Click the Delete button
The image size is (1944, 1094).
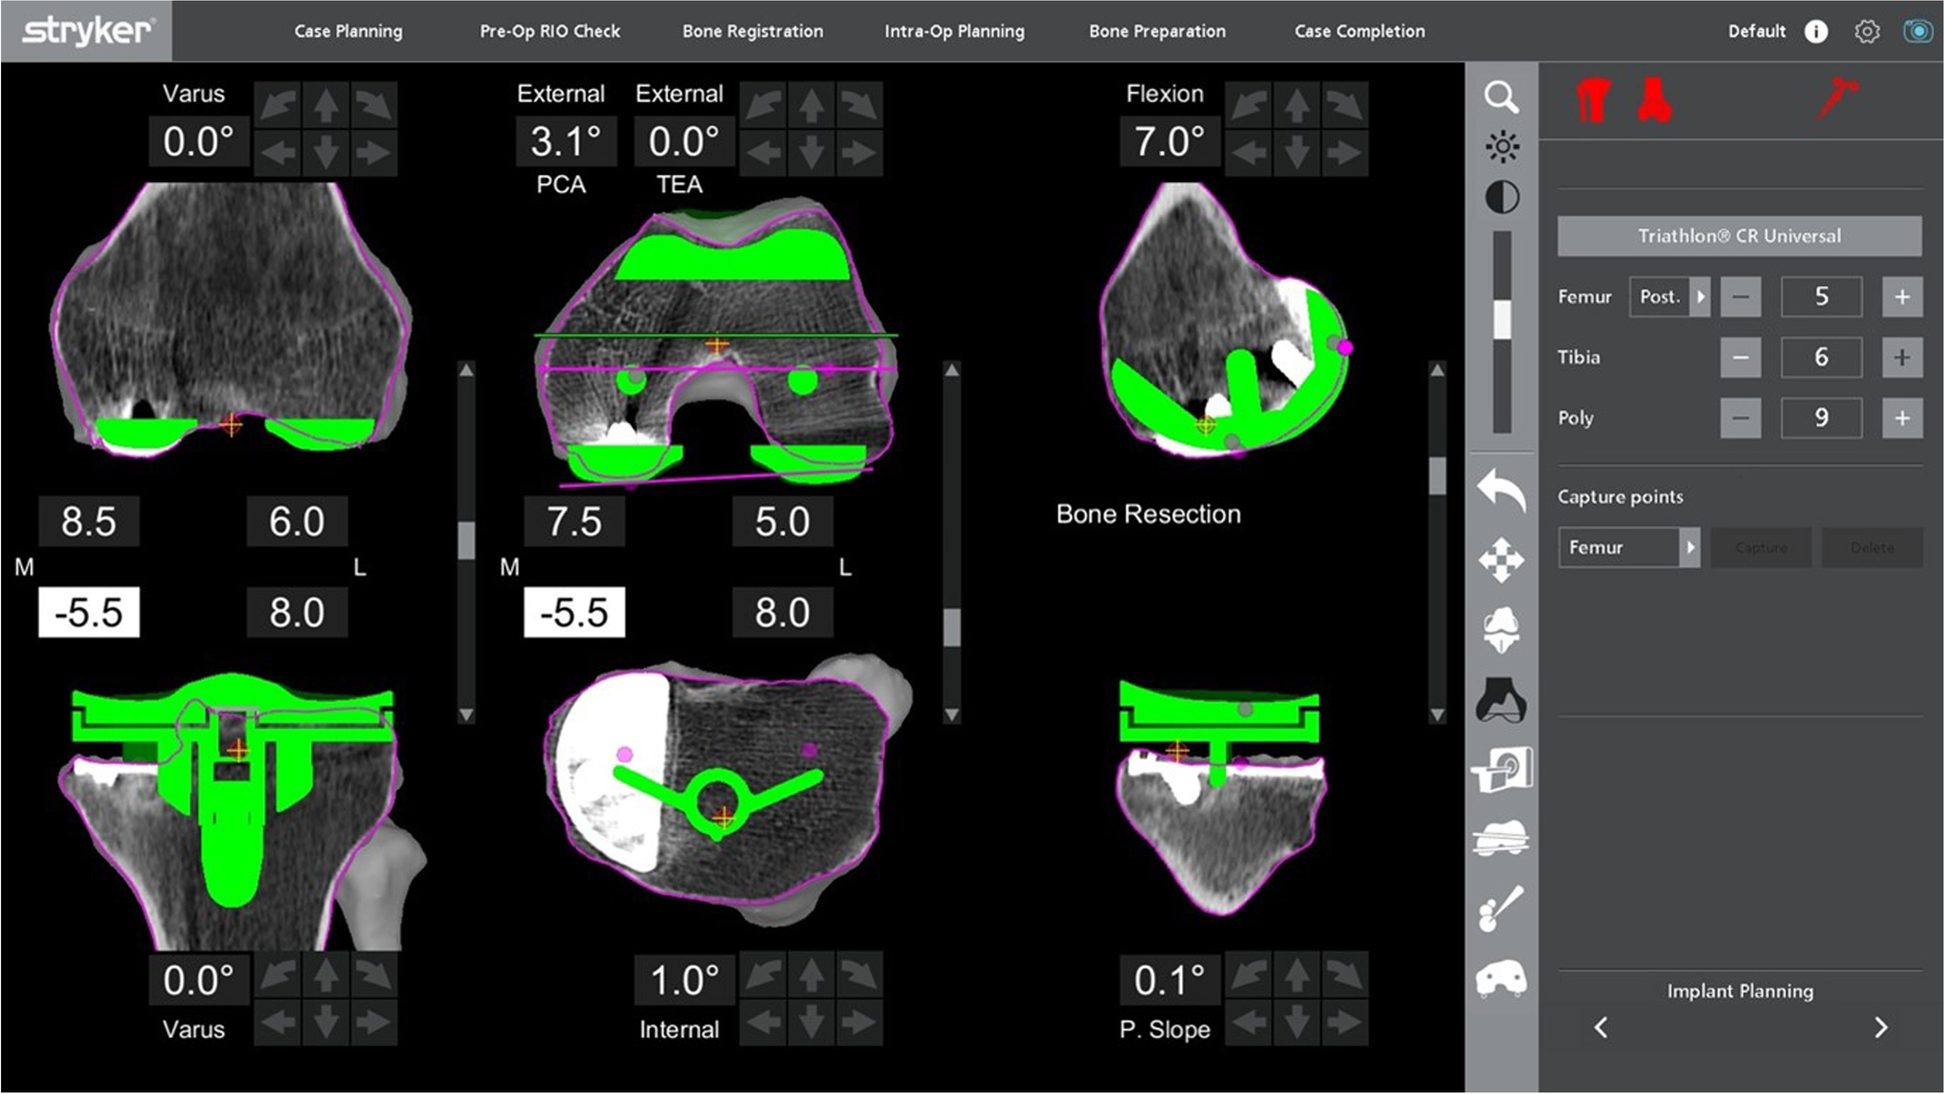coord(1872,547)
